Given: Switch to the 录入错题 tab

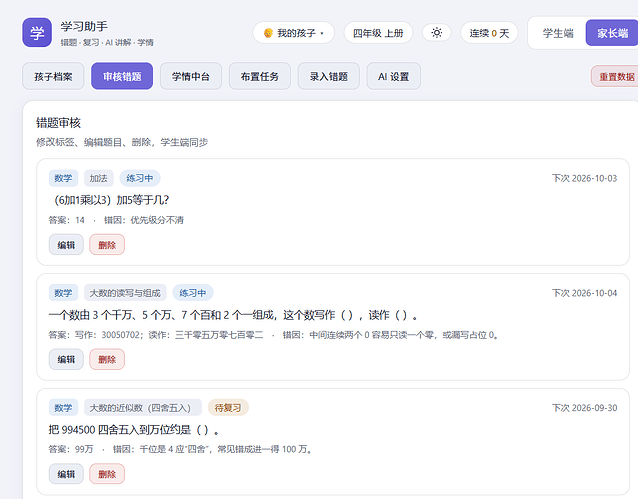Looking at the screenshot, I should point(329,76).
